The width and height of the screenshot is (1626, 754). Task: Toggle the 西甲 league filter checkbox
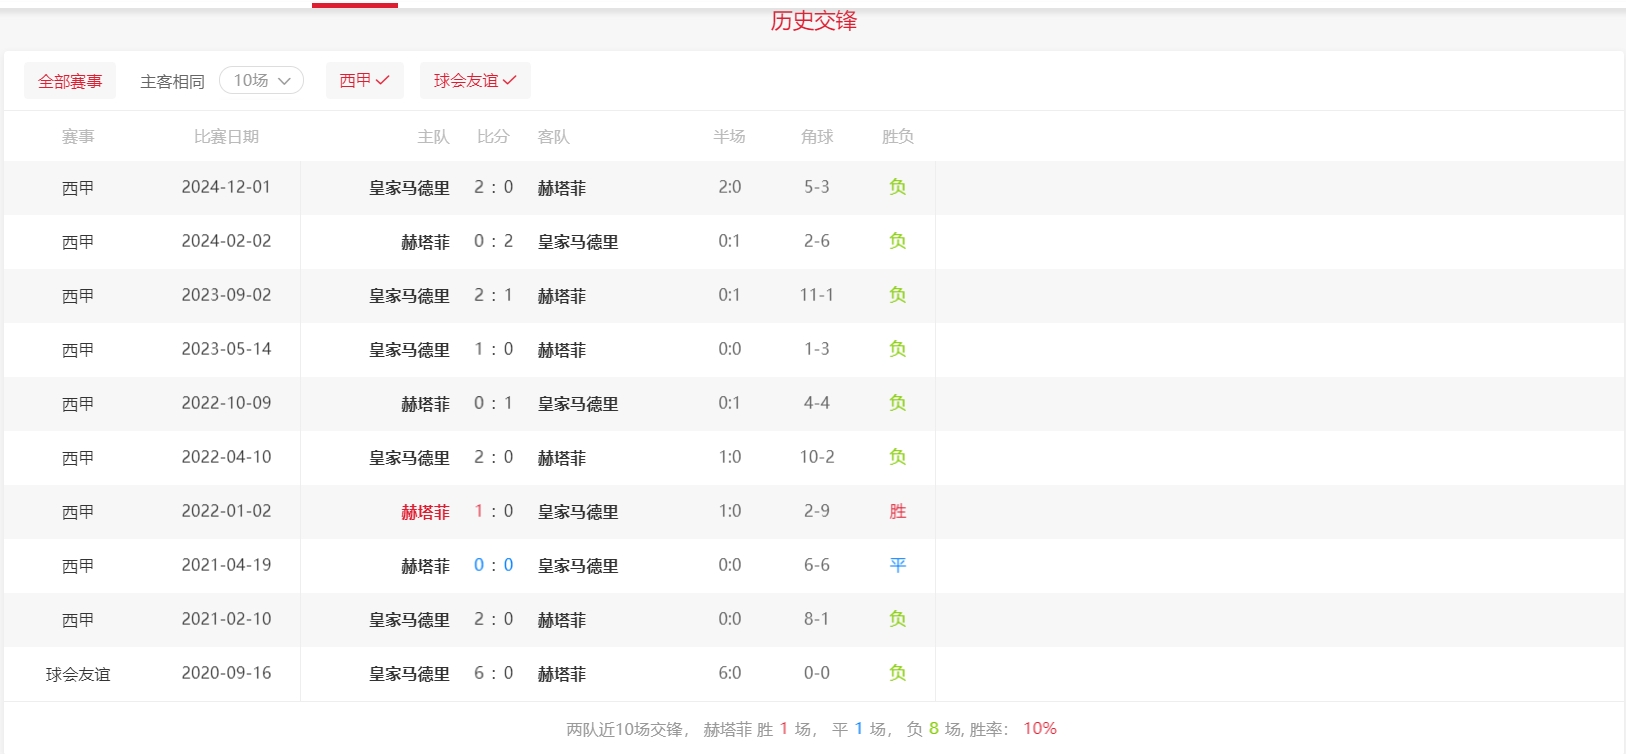[364, 80]
